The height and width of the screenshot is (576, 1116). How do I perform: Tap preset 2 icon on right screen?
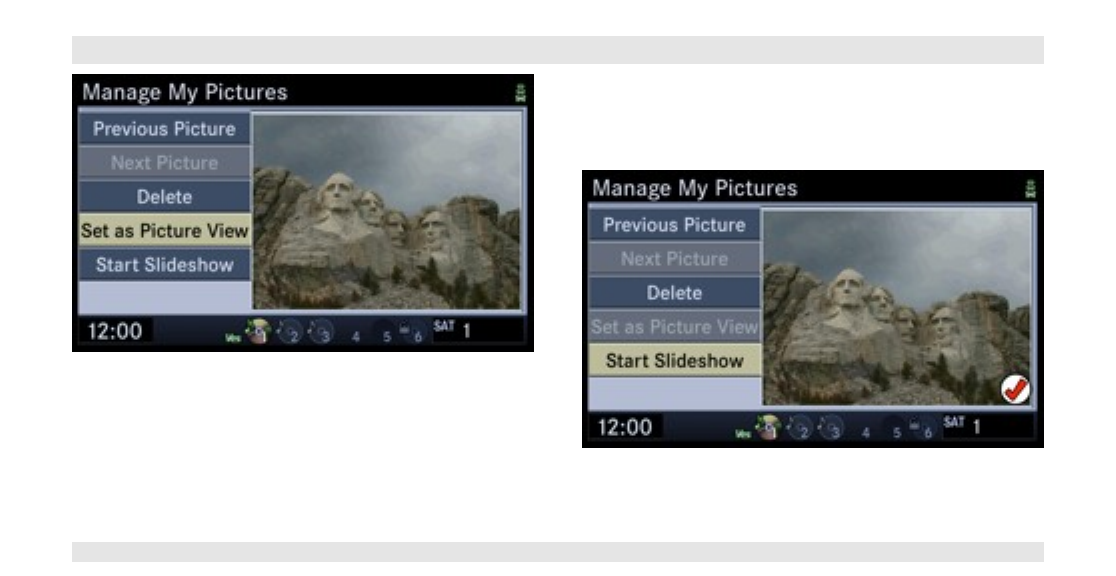click(799, 429)
